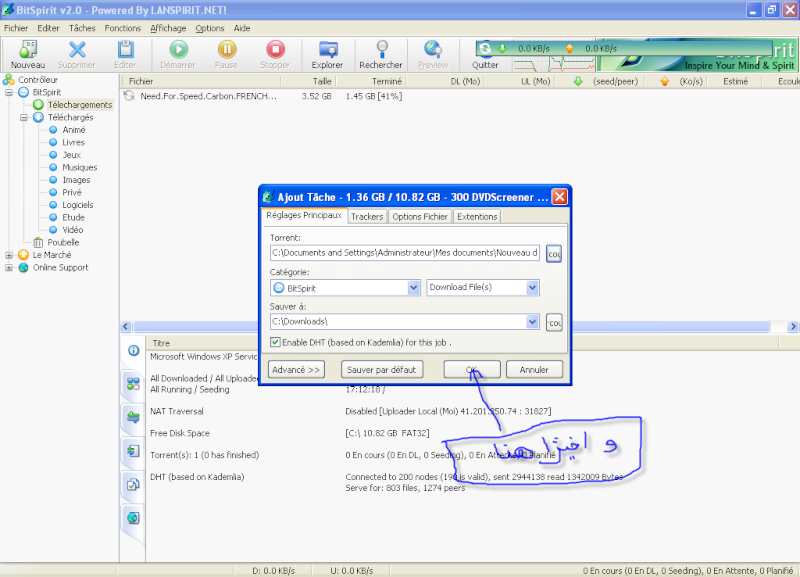Open the BitSpirit Catégorie dropdown
The height and width of the screenshot is (577, 800).
[x=414, y=288]
